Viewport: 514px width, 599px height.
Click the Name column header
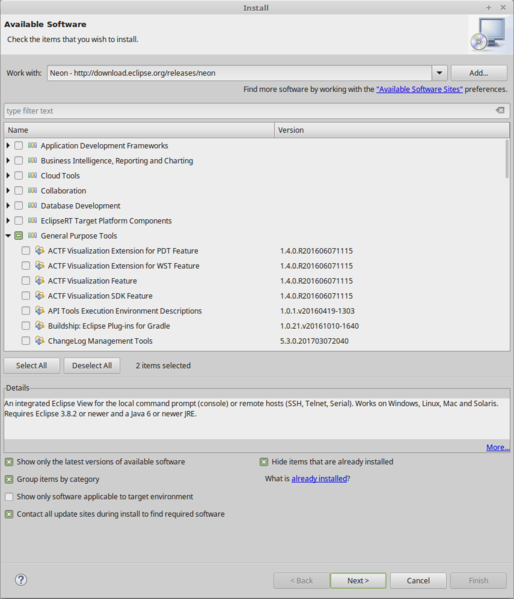pyautogui.click(x=139, y=130)
